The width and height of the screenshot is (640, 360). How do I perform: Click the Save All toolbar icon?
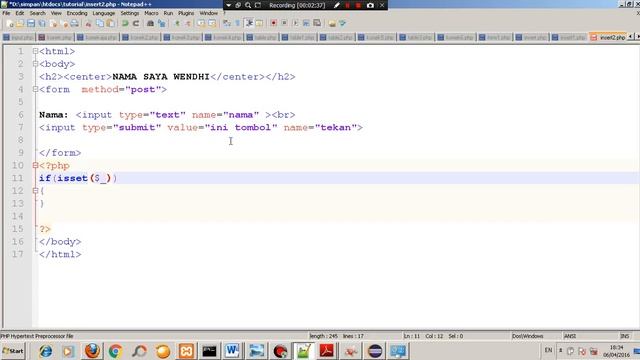click(x=42, y=24)
